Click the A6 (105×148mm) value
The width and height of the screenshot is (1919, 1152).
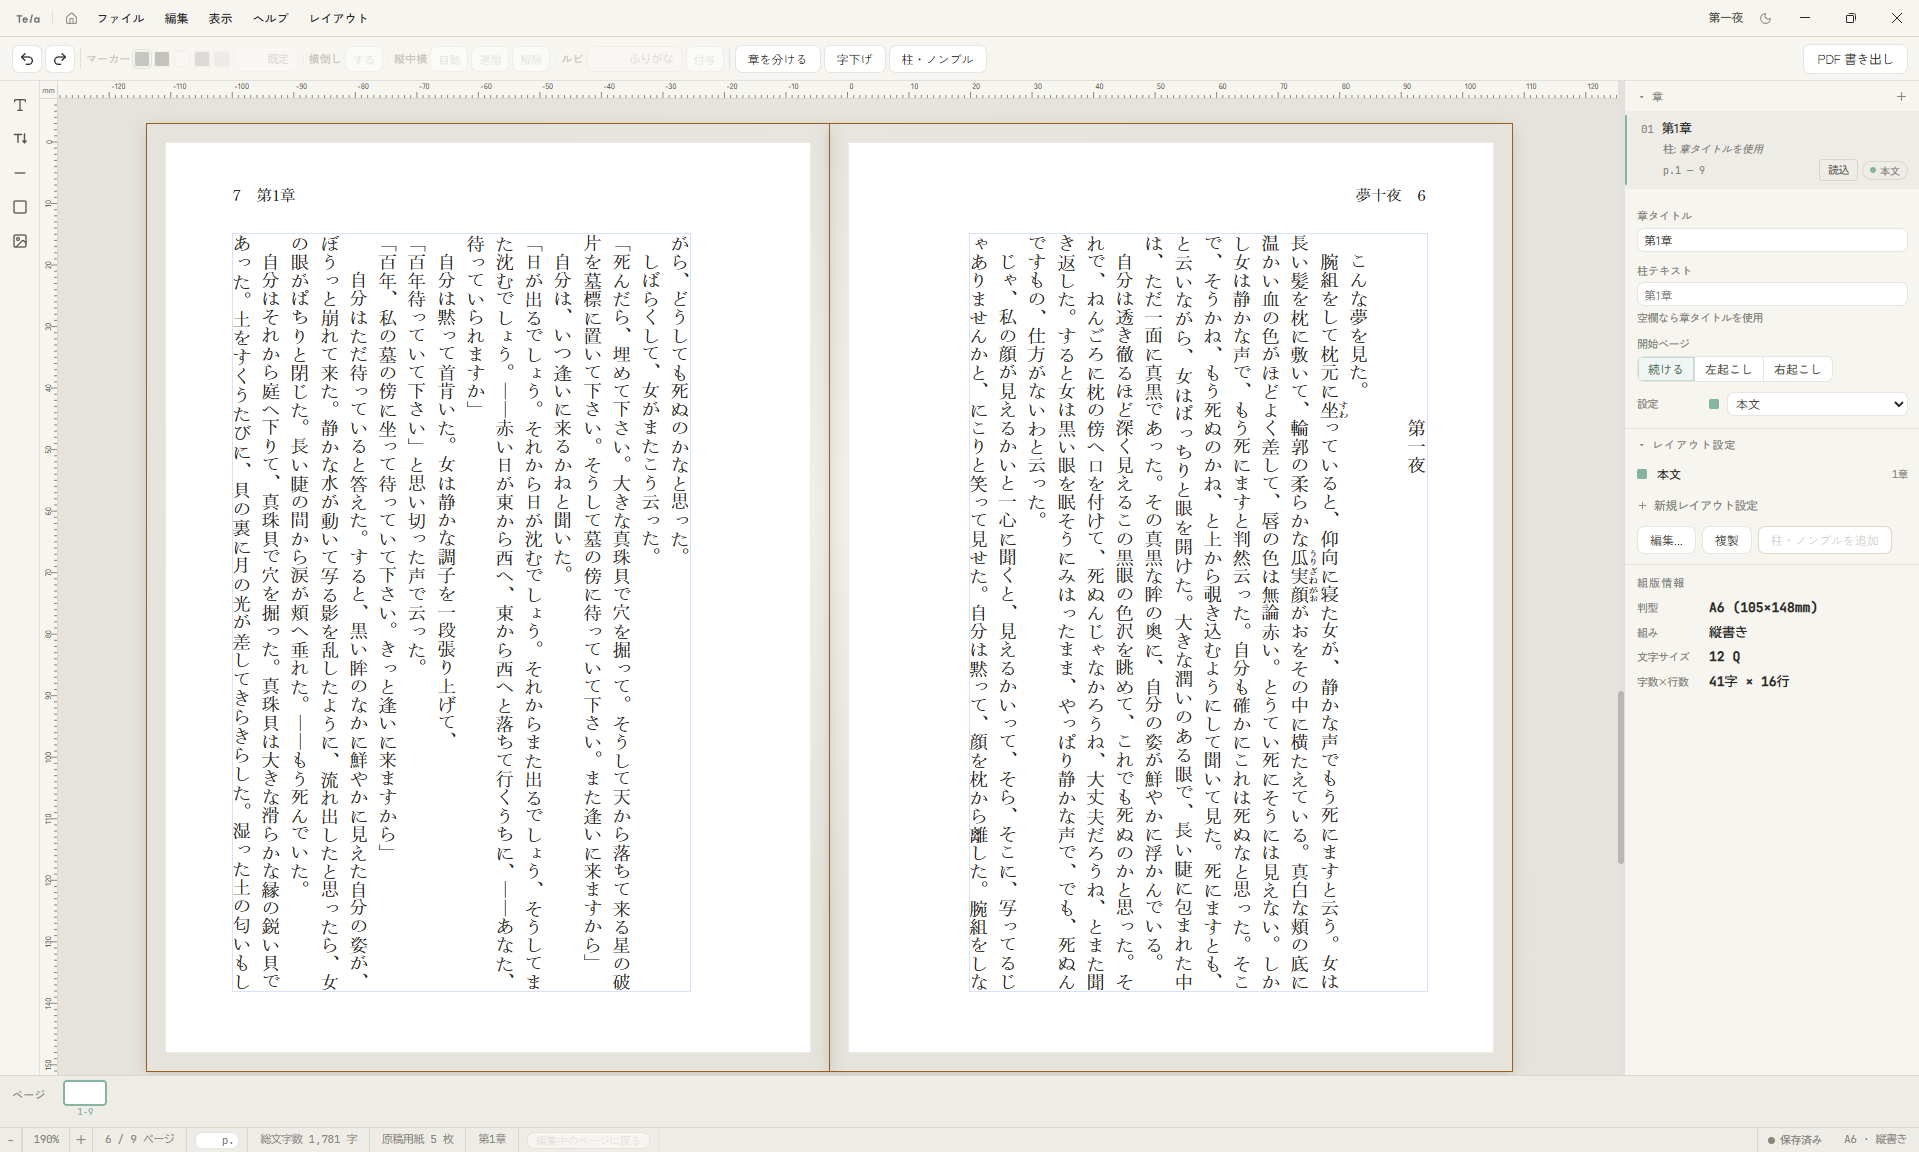point(1763,607)
